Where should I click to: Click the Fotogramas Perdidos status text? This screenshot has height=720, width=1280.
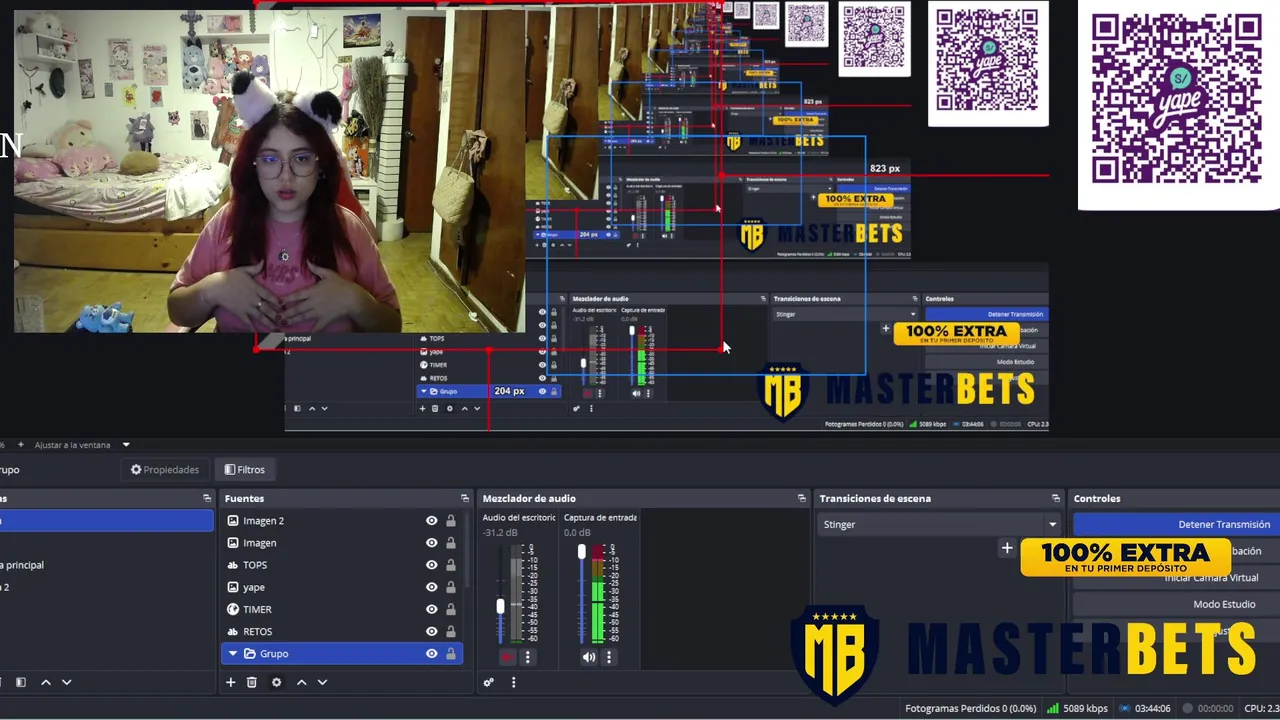[x=970, y=708]
